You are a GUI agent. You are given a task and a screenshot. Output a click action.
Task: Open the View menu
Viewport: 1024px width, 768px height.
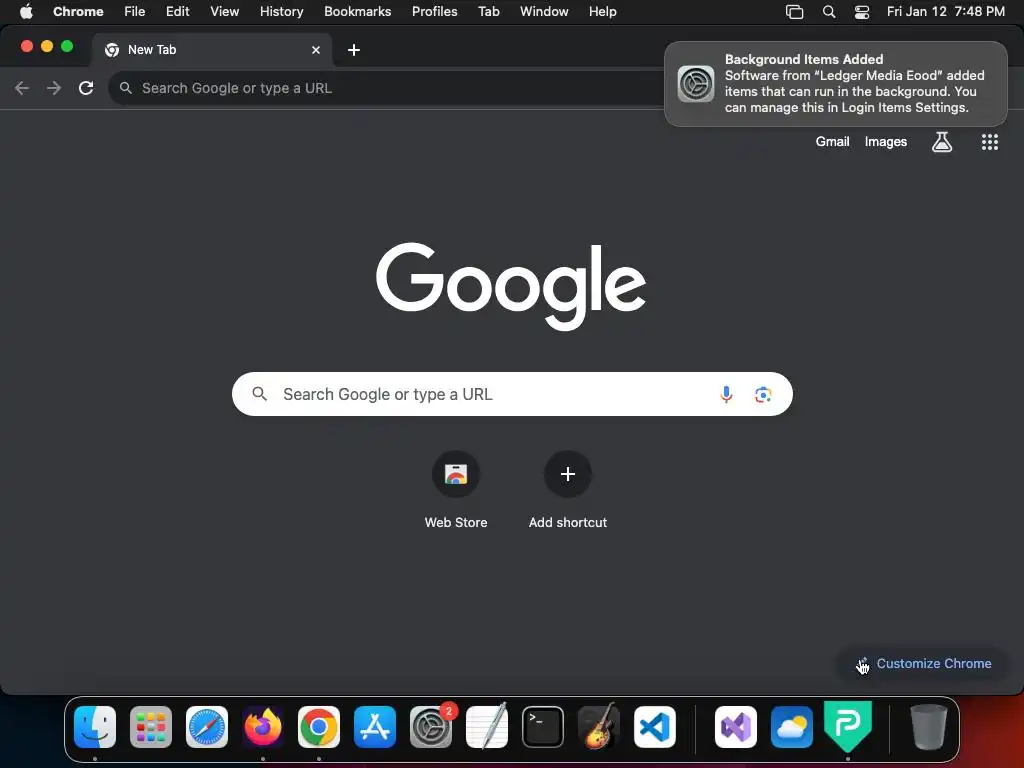(225, 11)
